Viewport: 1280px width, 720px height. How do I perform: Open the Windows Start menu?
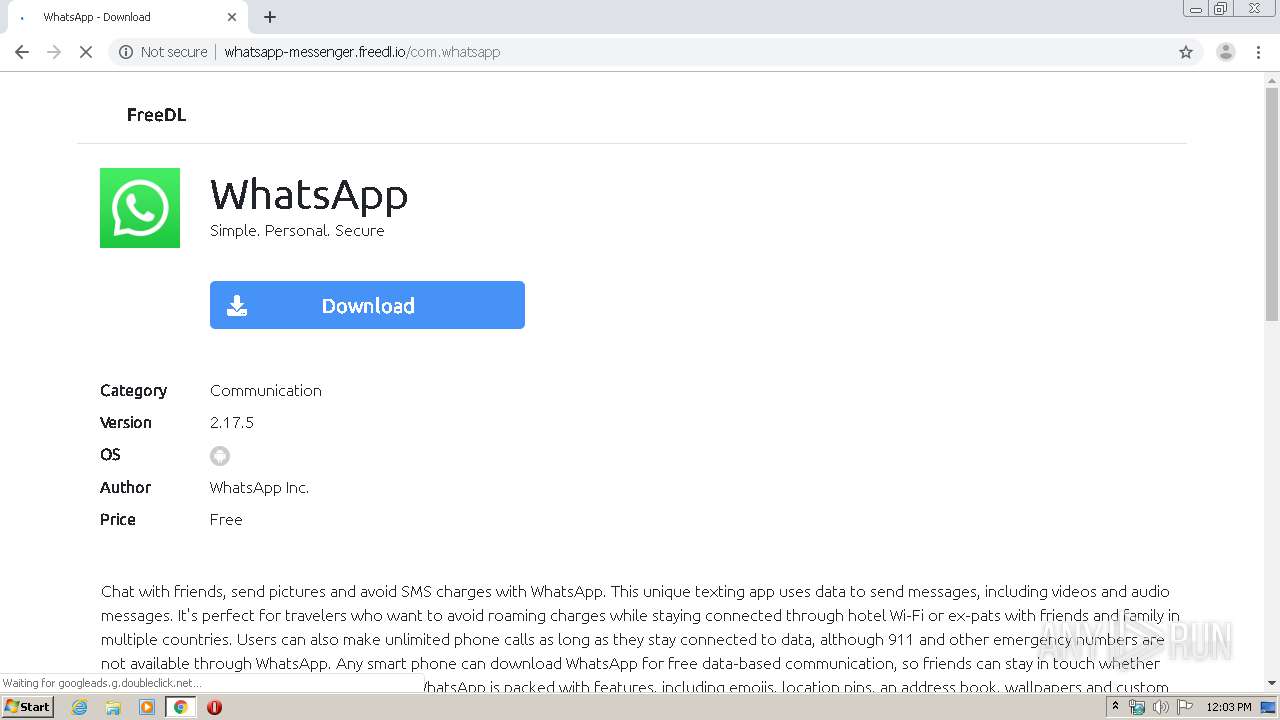28,707
